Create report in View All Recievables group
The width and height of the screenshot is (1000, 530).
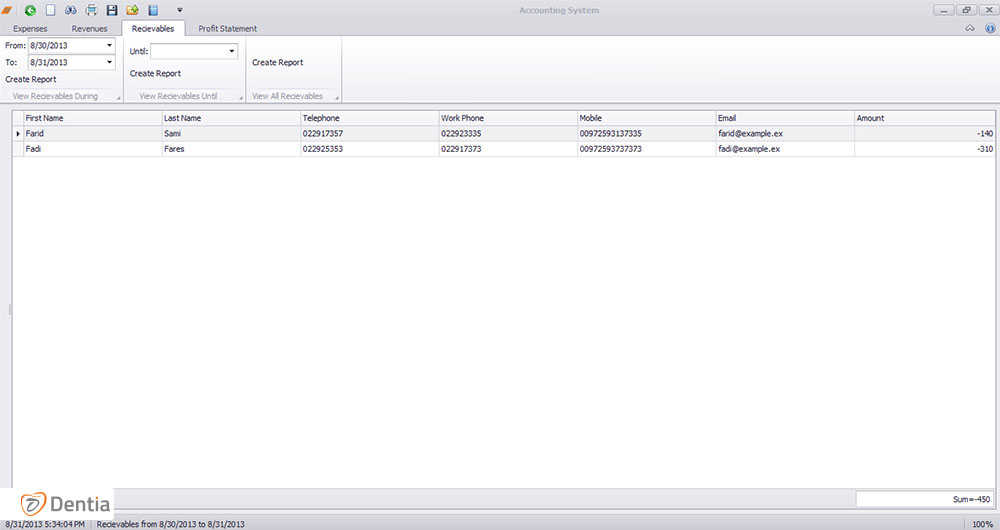277,62
